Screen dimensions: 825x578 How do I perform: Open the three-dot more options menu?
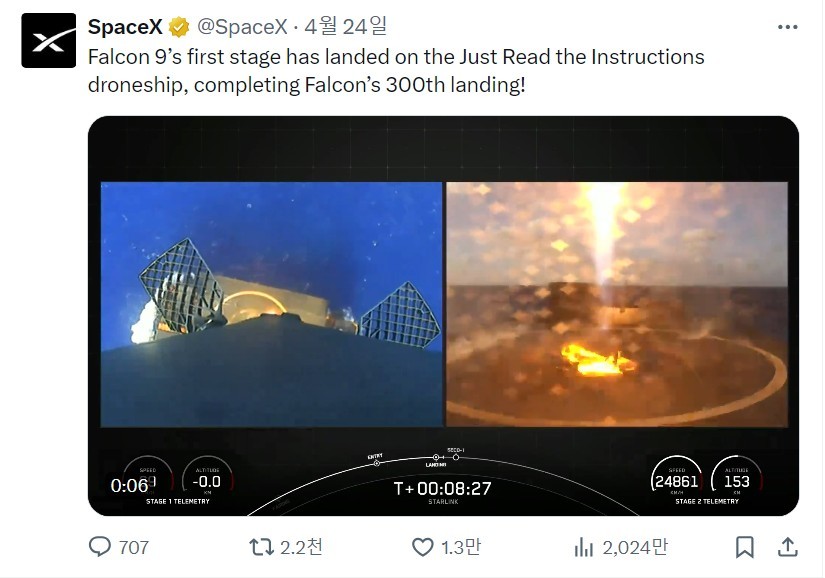click(787, 27)
